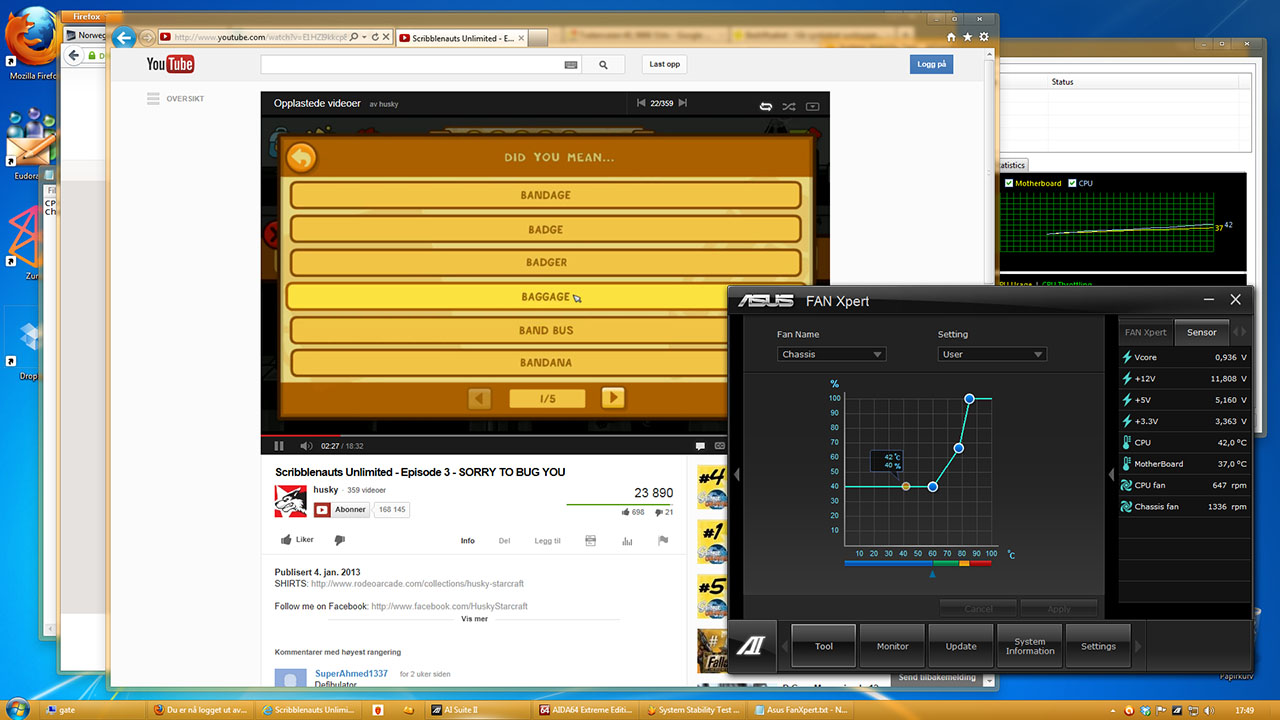Click the CPU fan sensor icon
This screenshot has height=720, width=1280.
coord(1126,486)
